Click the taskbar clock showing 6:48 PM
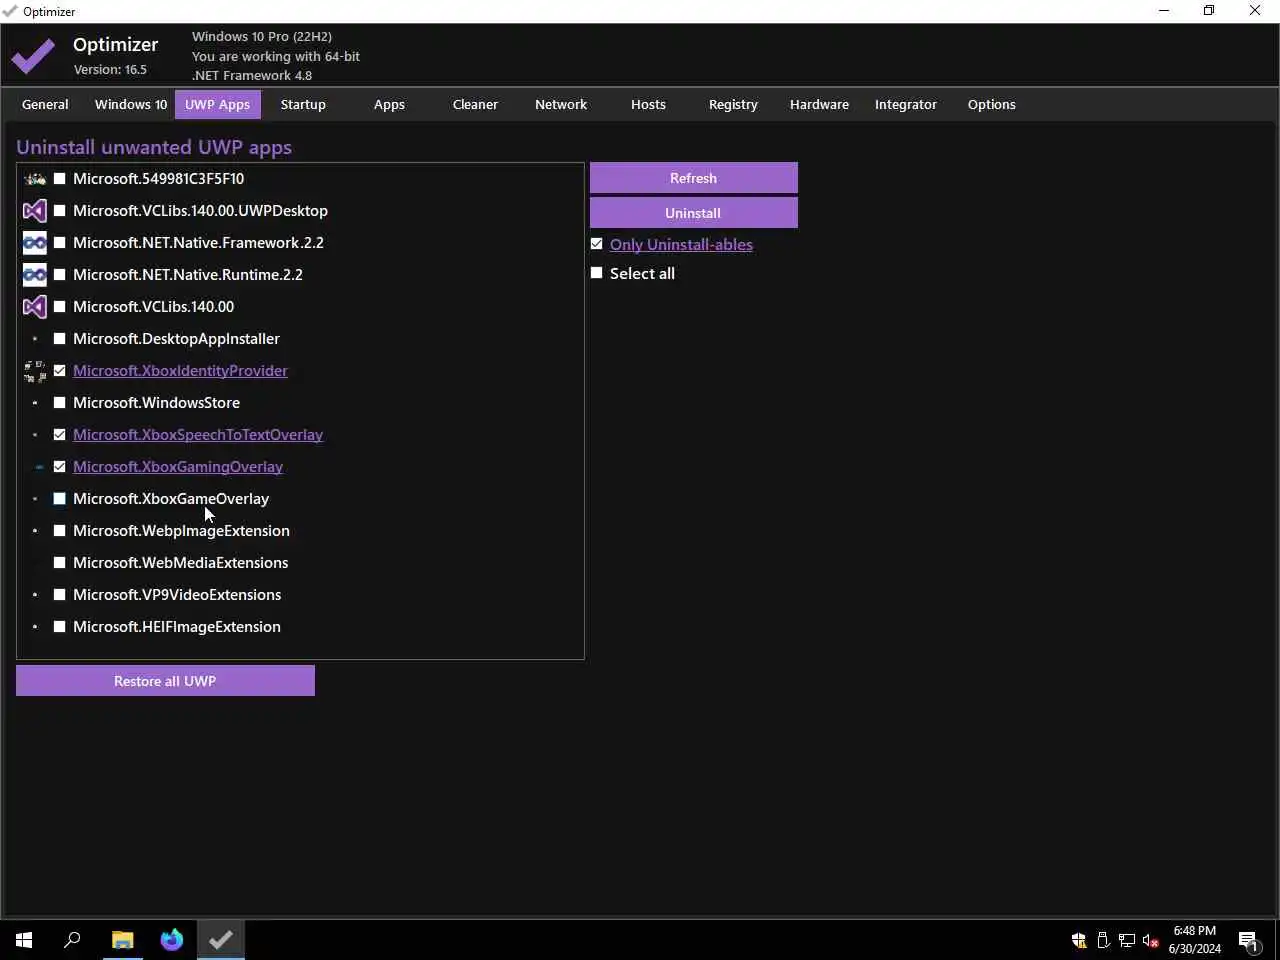Screen dimensions: 1280x960 click(x=1195, y=940)
